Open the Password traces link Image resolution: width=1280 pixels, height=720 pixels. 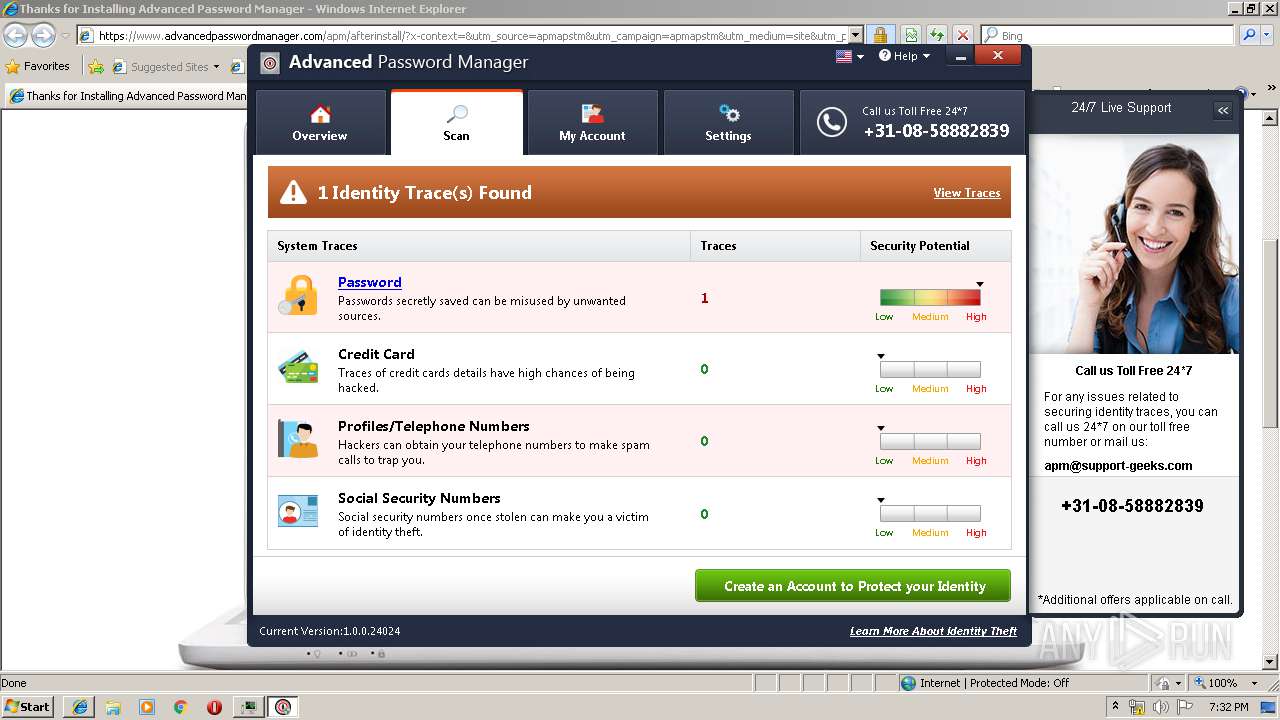tap(370, 282)
